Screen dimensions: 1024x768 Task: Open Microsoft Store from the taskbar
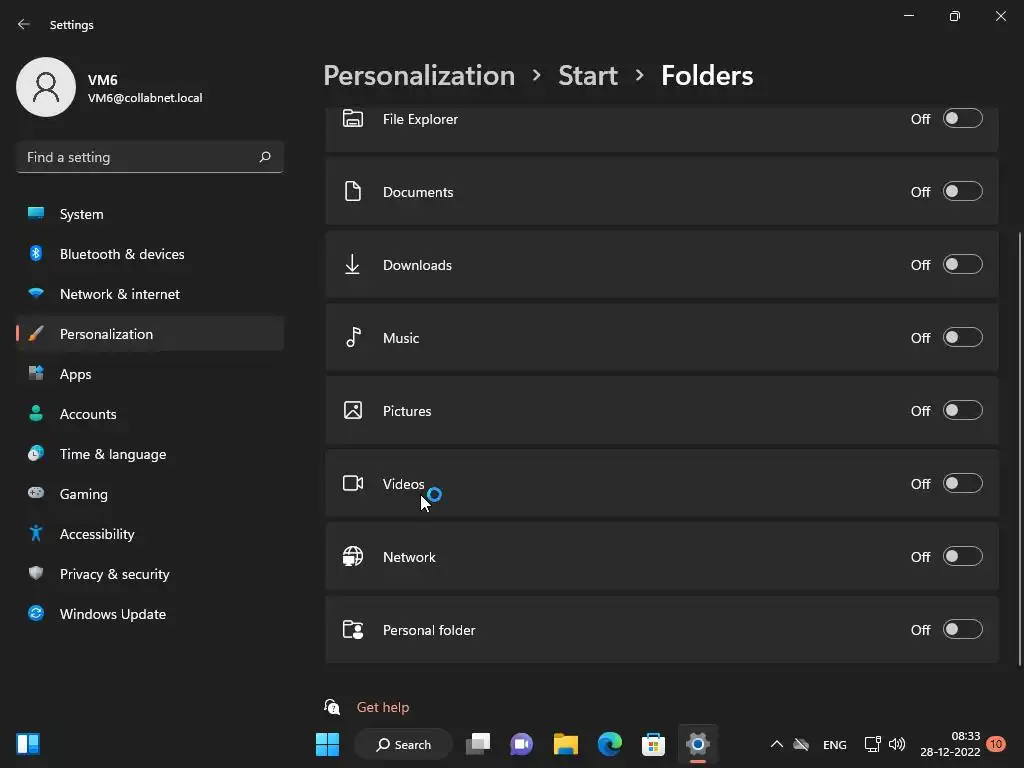point(654,744)
